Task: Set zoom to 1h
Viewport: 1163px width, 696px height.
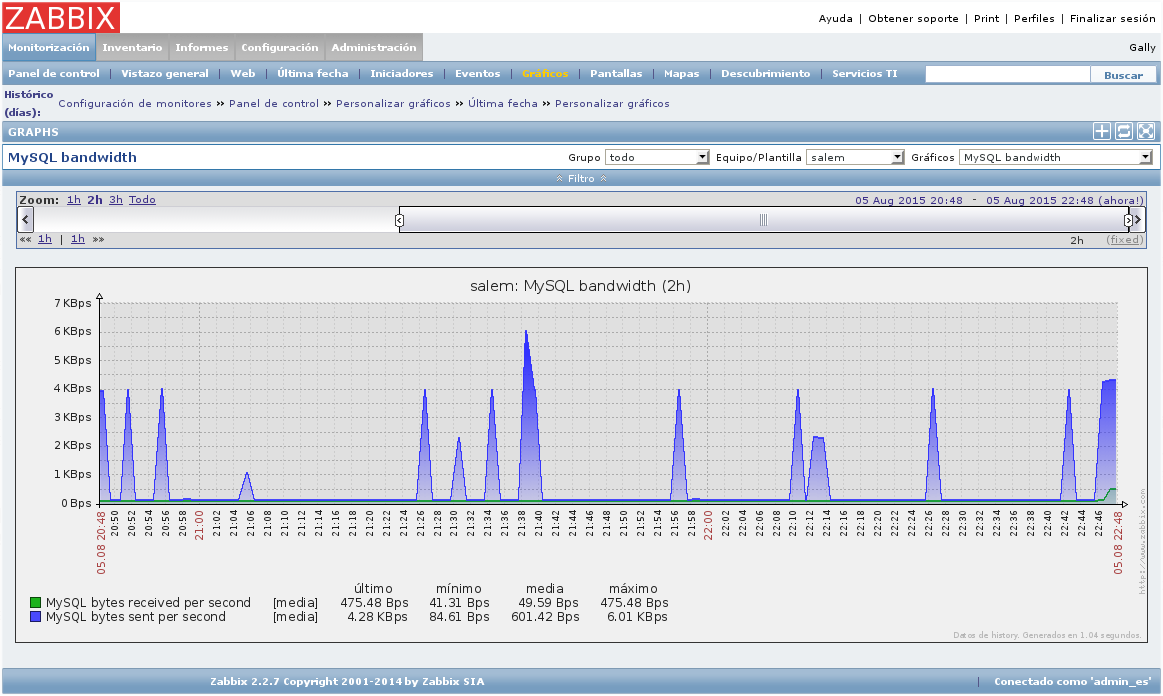Action: (x=73, y=200)
